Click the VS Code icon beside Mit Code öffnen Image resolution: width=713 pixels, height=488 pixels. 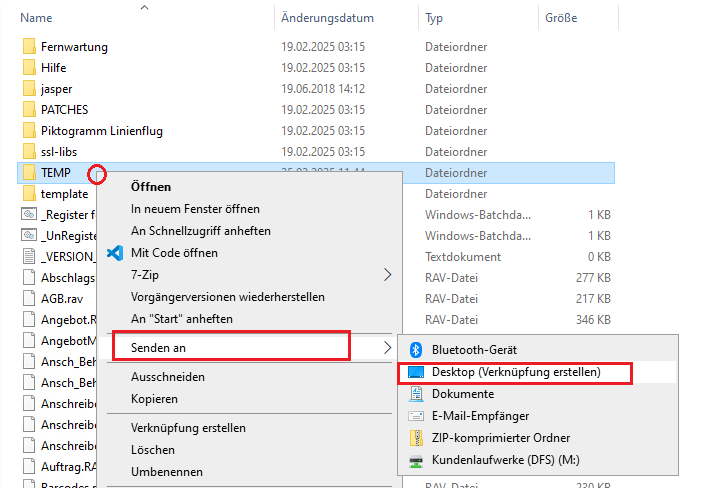click(x=115, y=253)
